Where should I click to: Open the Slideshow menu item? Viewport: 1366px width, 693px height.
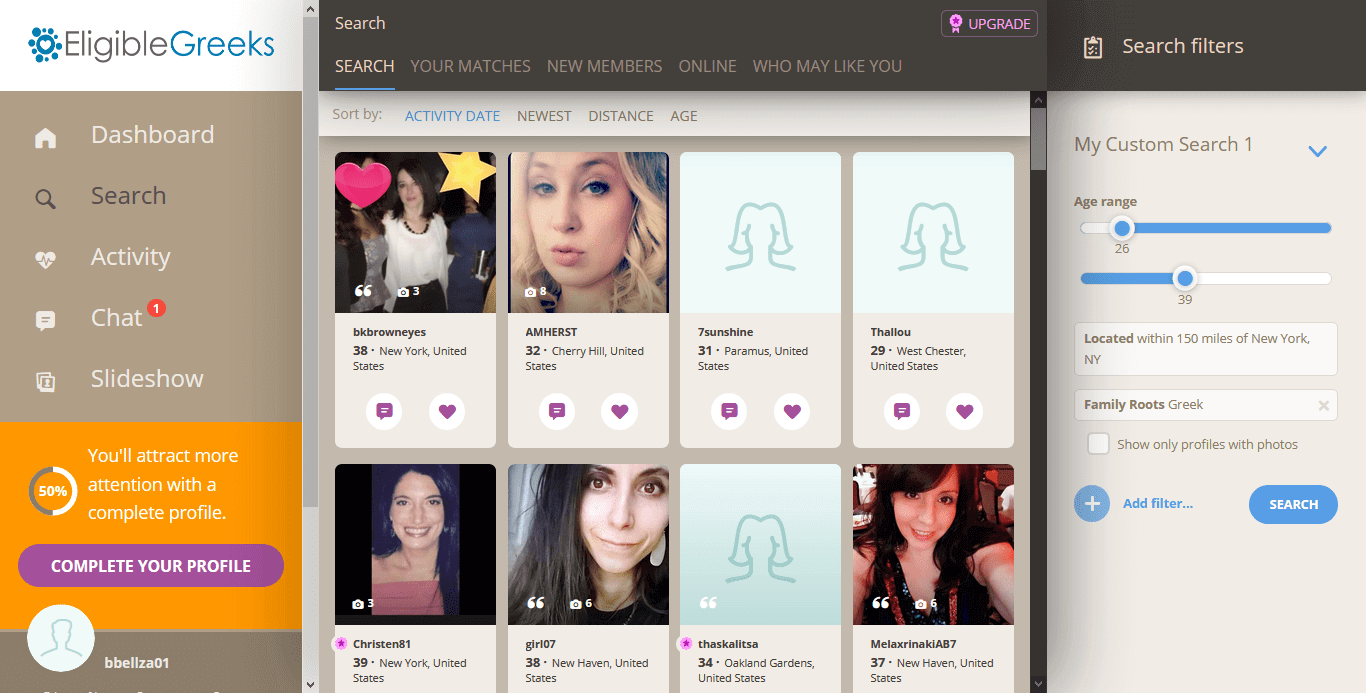coord(147,379)
